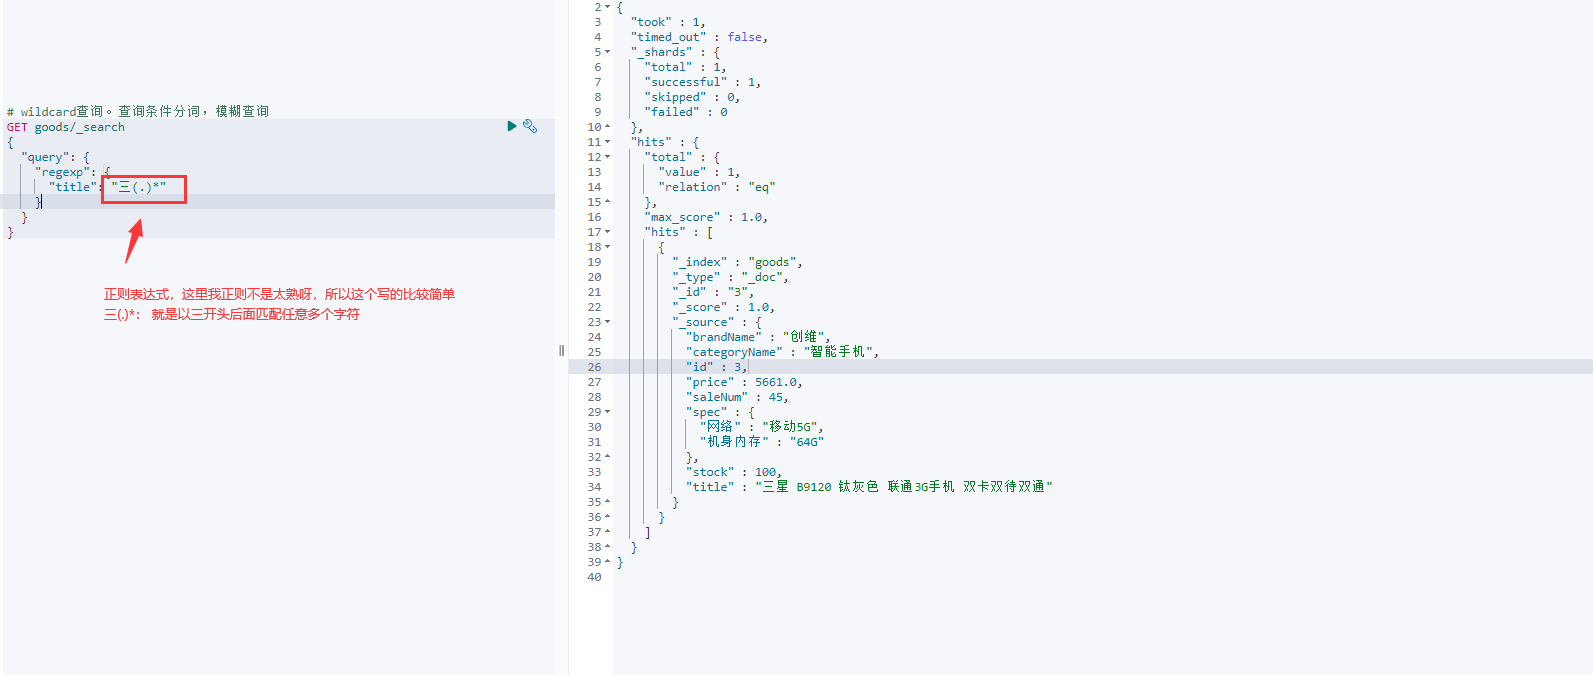
Task: Click the panel divider handle between editor and output
Action: (561, 350)
